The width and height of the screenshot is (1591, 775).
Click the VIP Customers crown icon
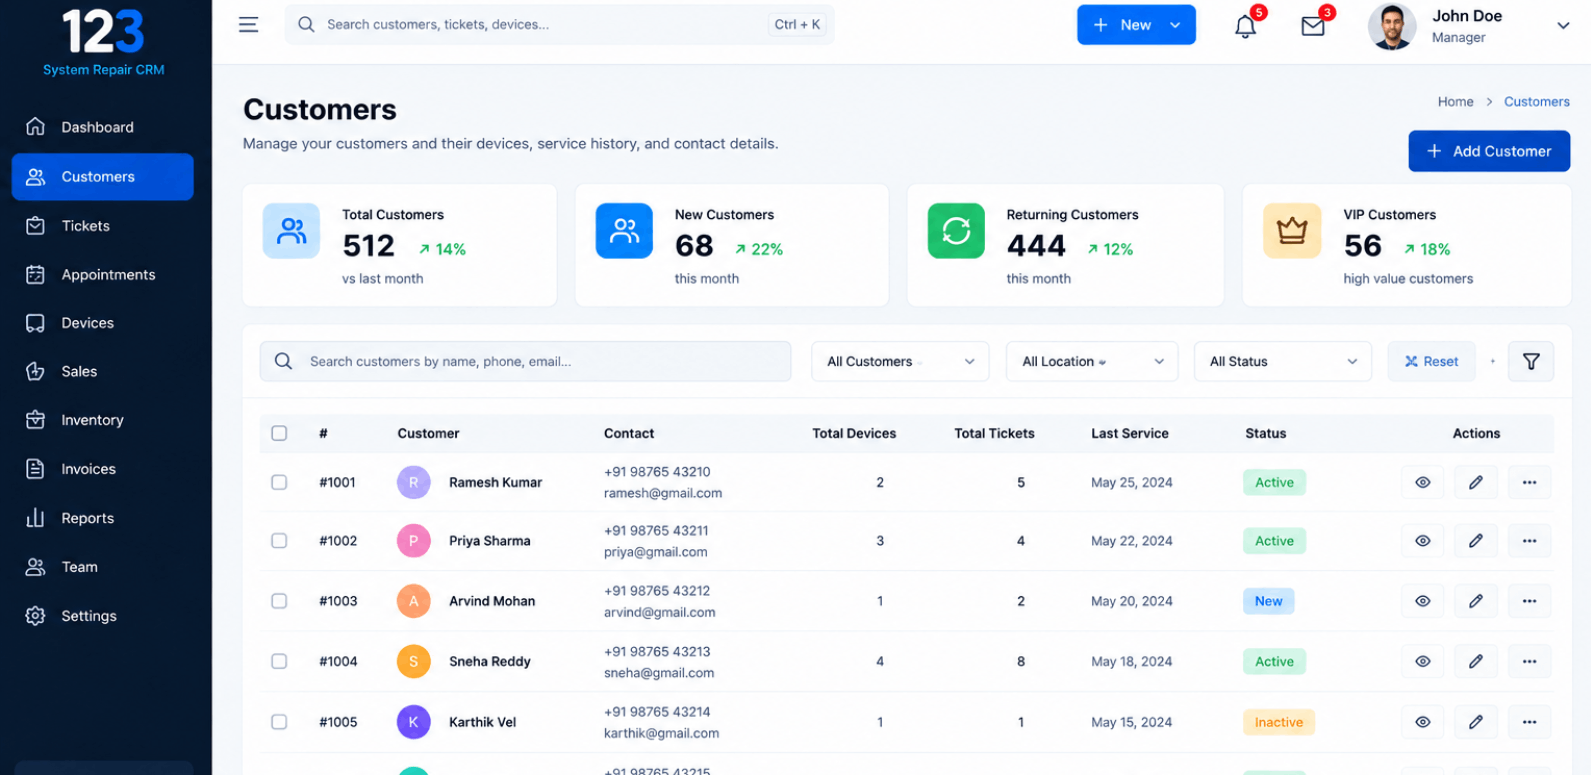coord(1292,231)
